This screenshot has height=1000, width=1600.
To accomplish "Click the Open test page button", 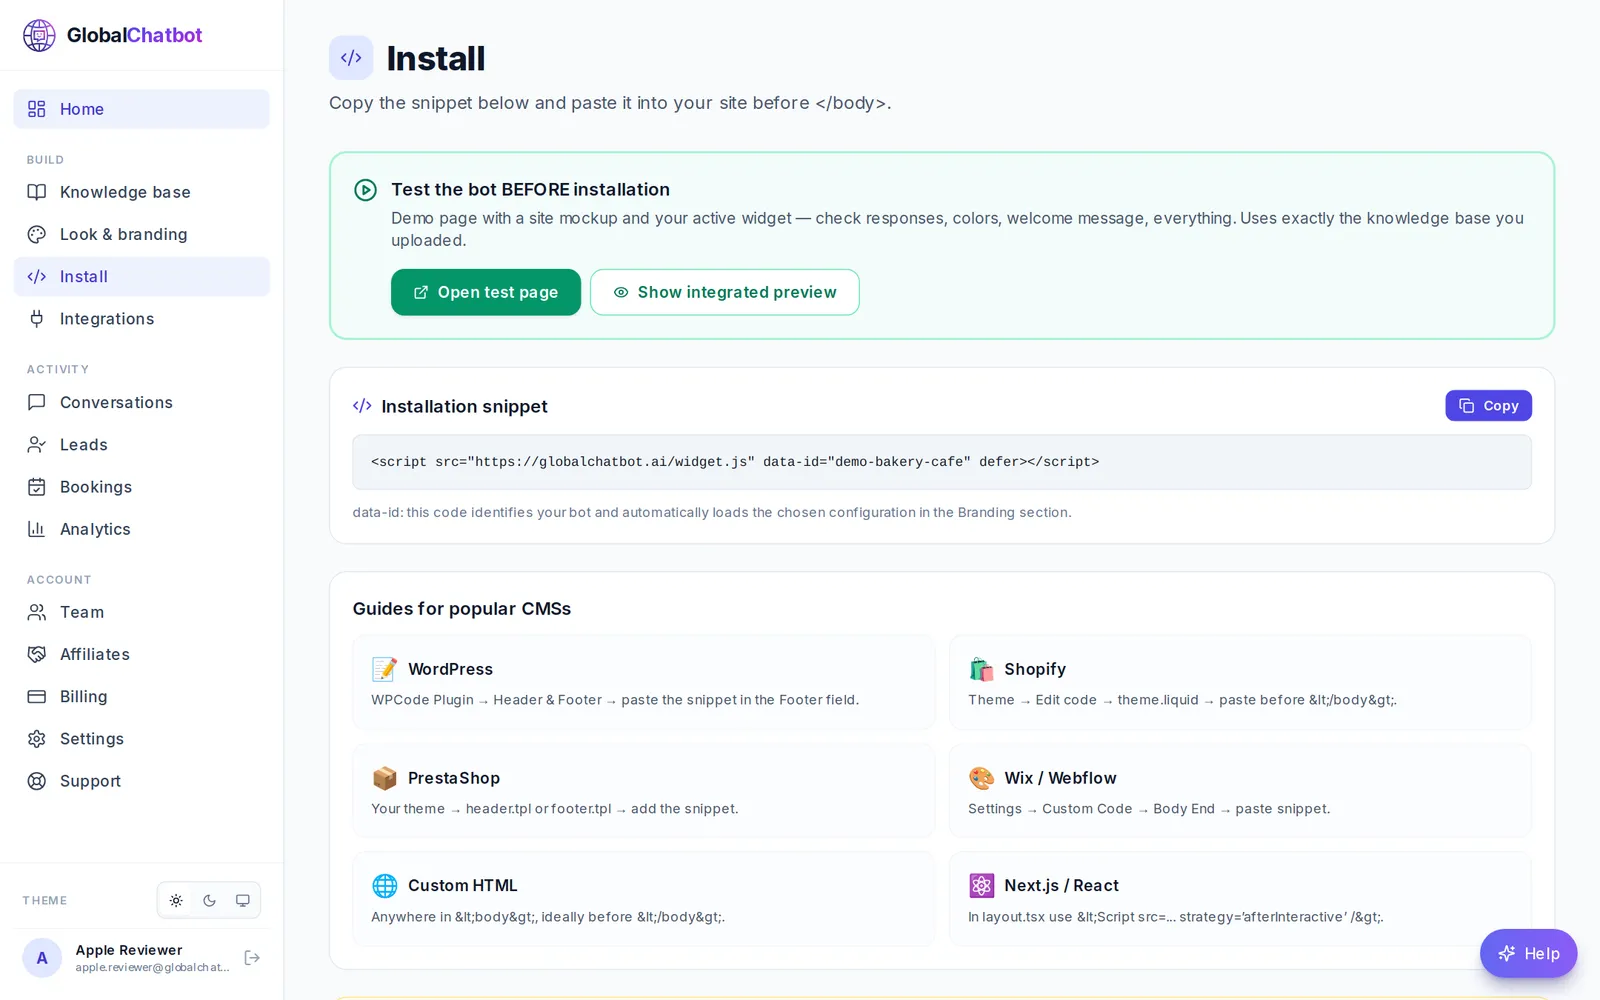I will click(486, 292).
